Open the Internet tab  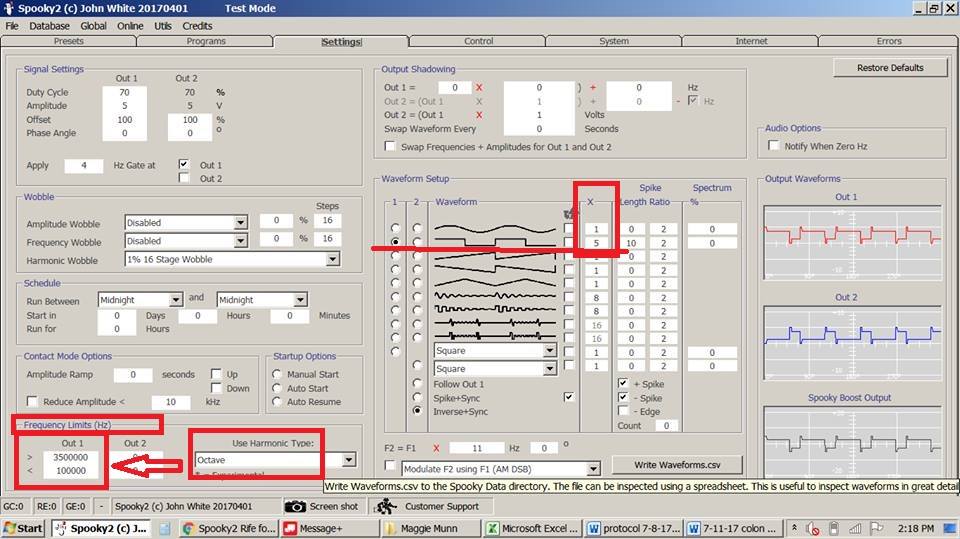coord(751,41)
